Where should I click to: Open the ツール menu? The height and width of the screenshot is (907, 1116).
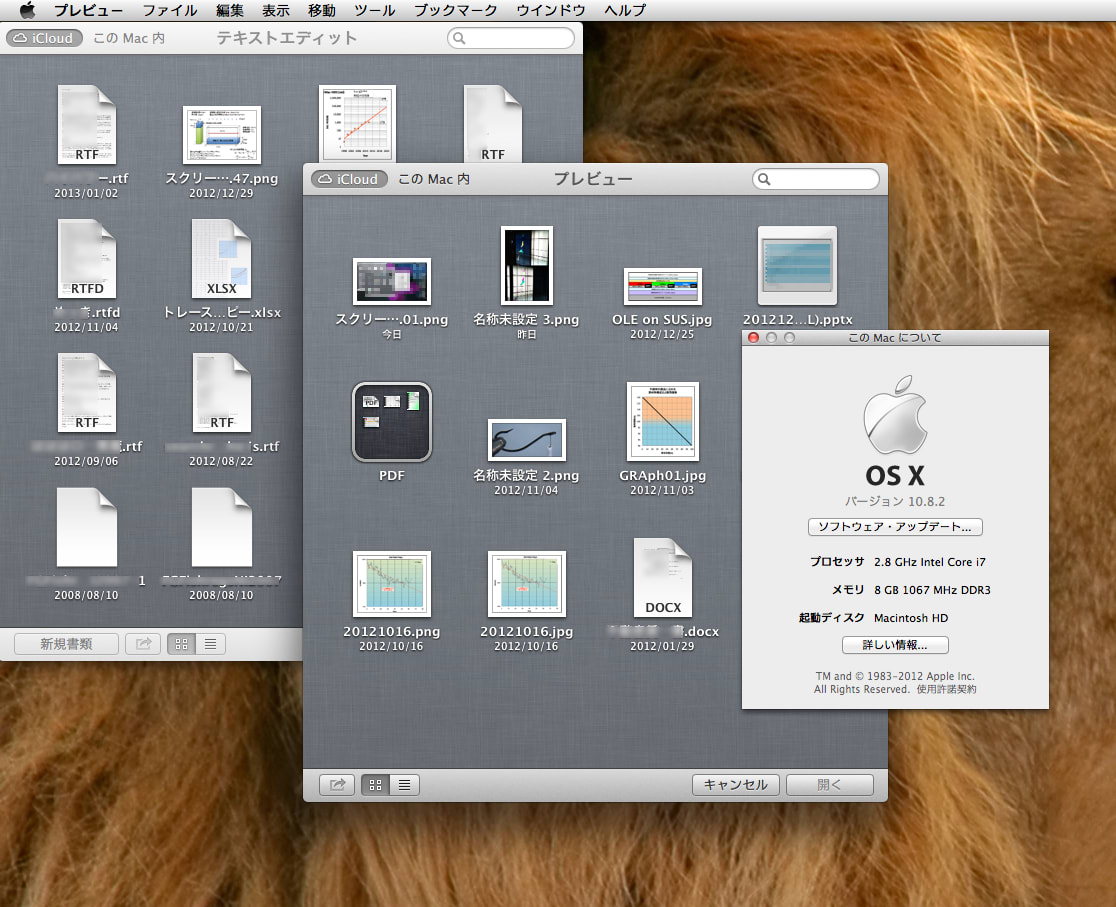pyautogui.click(x=374, y=10)
